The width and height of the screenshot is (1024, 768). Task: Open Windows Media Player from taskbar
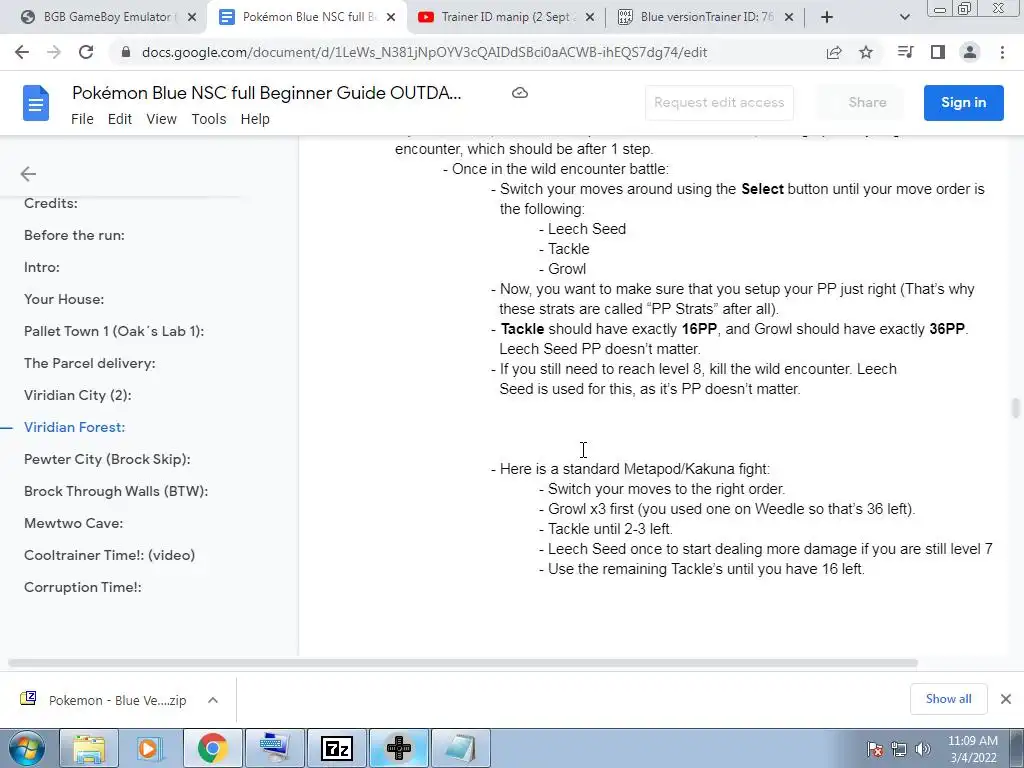pyautogui.click(x=150, y=748)
